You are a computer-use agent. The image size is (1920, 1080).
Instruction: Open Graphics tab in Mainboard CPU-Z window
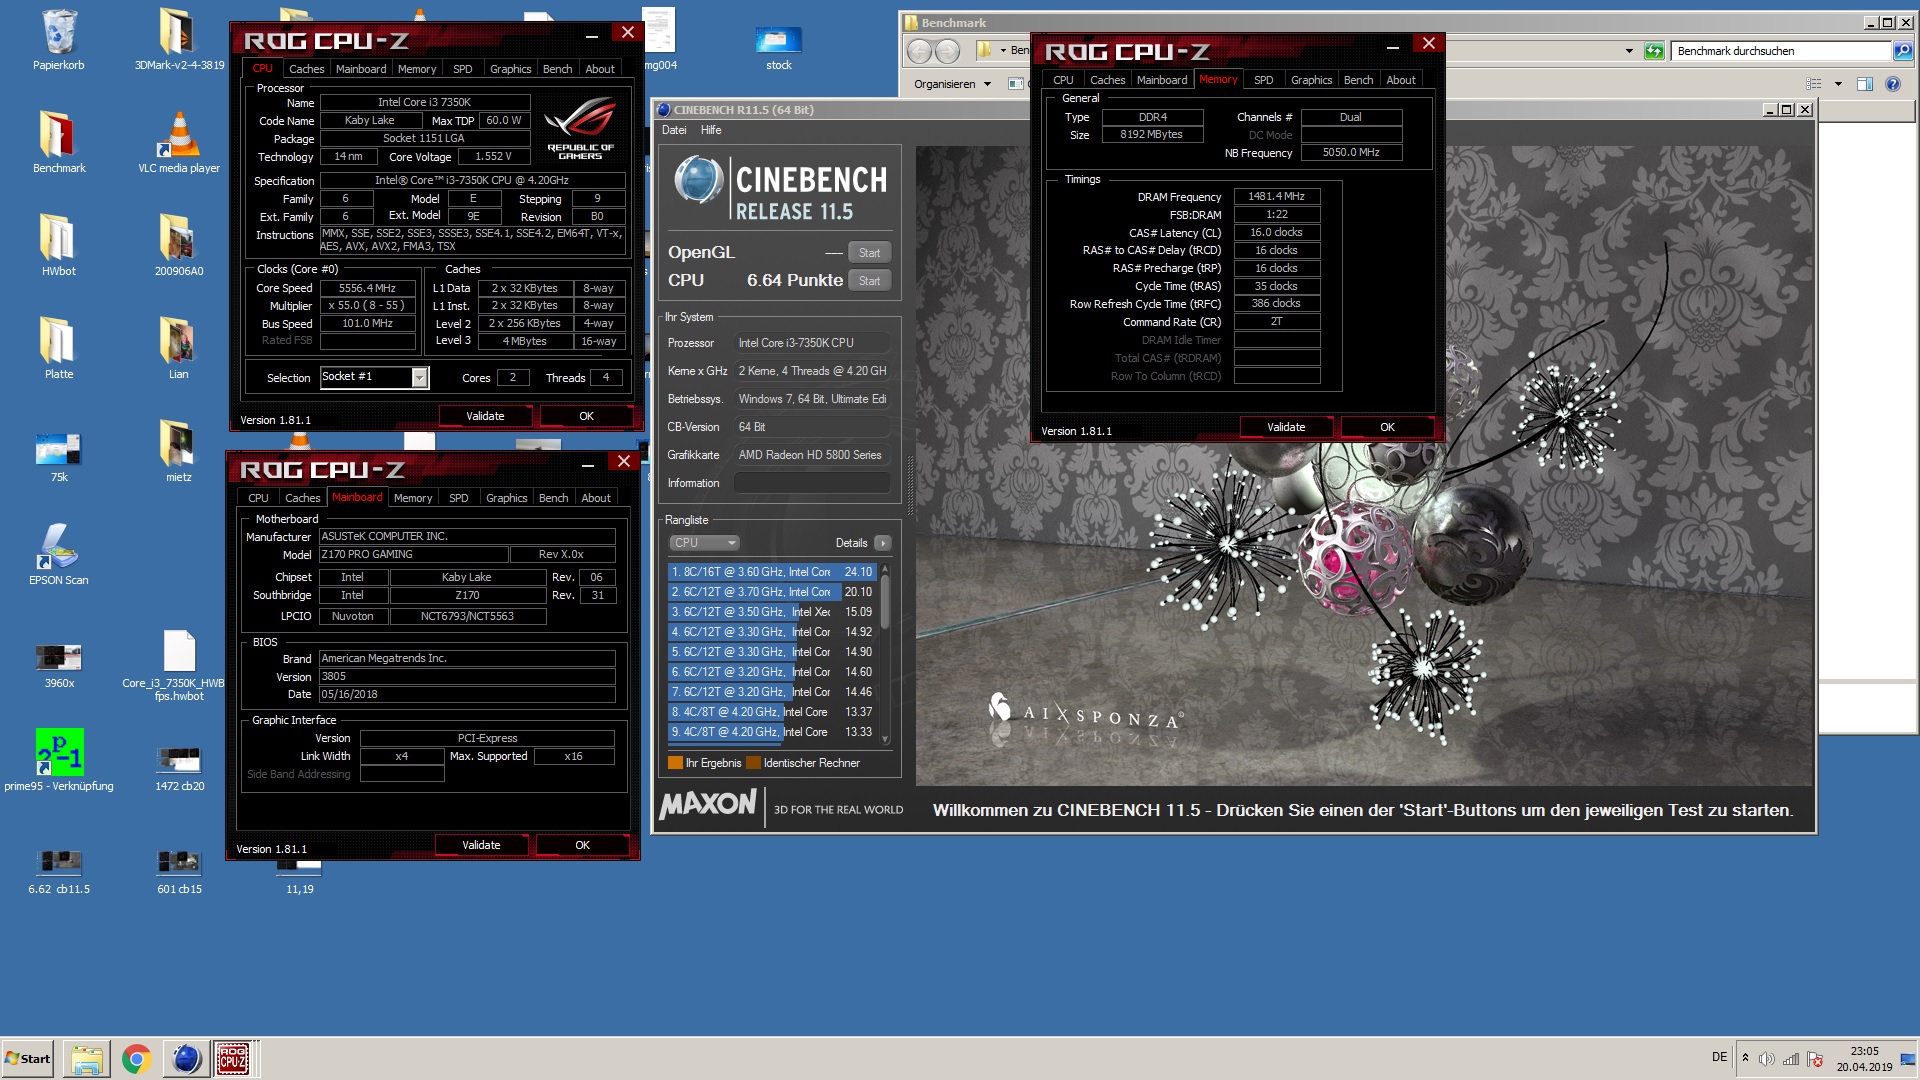coord(506,498)
